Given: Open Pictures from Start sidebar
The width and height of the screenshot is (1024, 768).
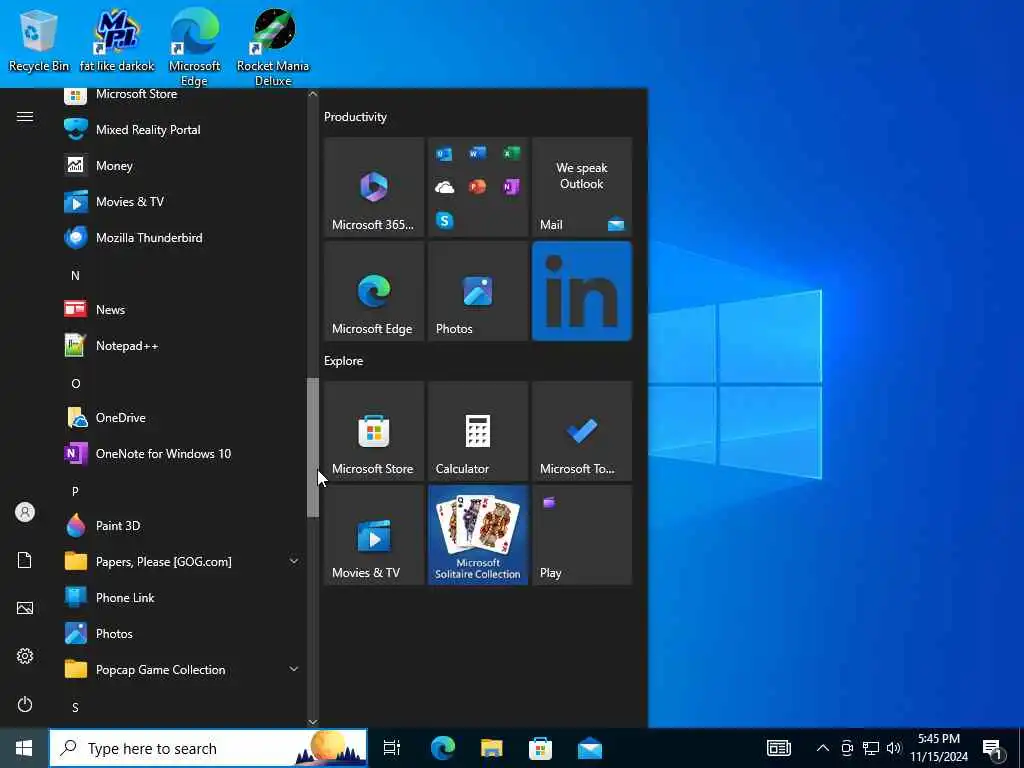Looking at the screenshot, I should [25, 608].
